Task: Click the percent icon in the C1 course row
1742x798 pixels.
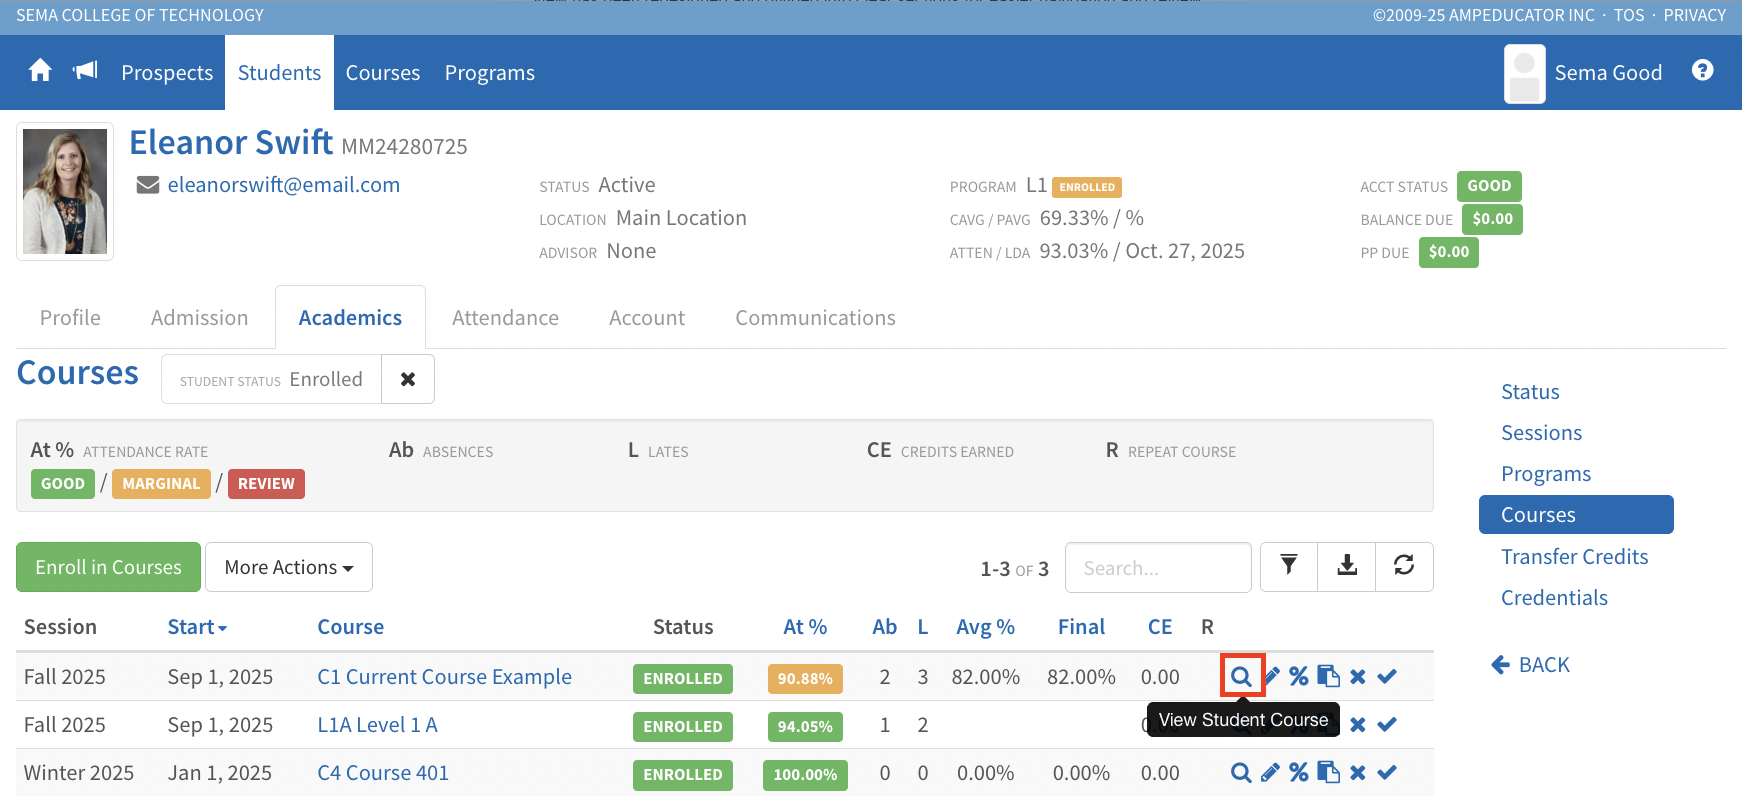Action: [x=1298, y=677]
